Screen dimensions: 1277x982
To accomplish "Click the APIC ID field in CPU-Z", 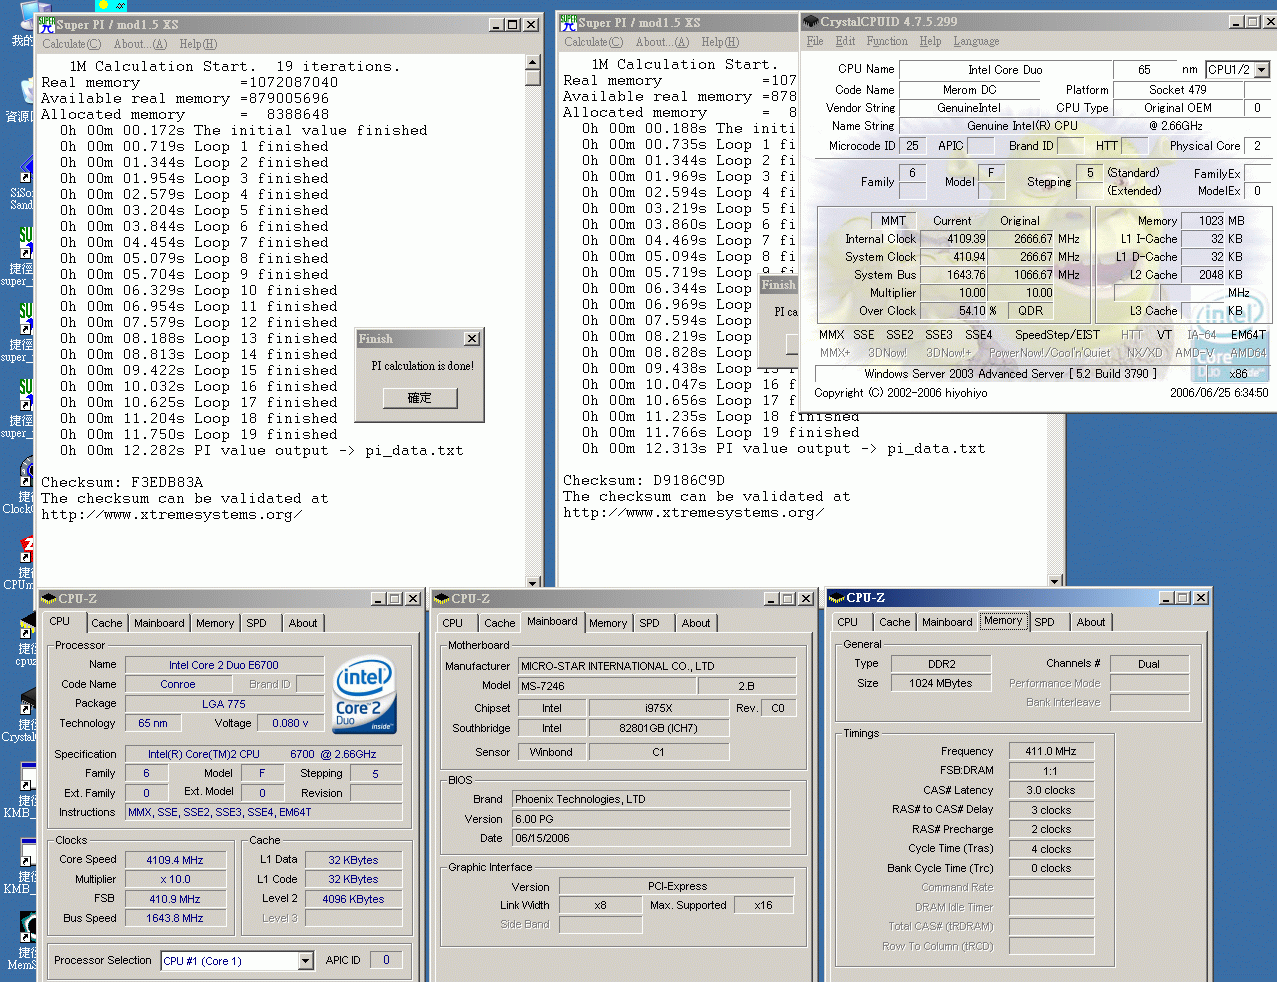I will tap(386, 960).
